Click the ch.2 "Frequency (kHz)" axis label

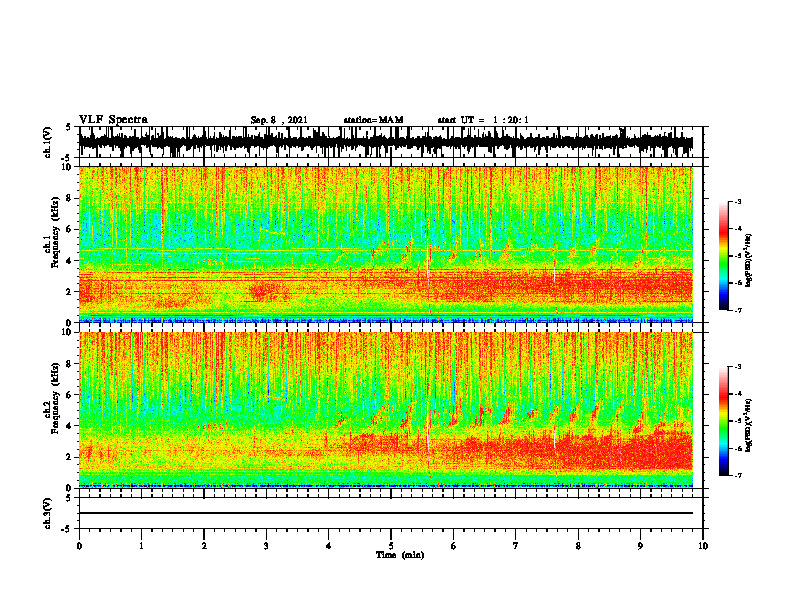(55, 398)
